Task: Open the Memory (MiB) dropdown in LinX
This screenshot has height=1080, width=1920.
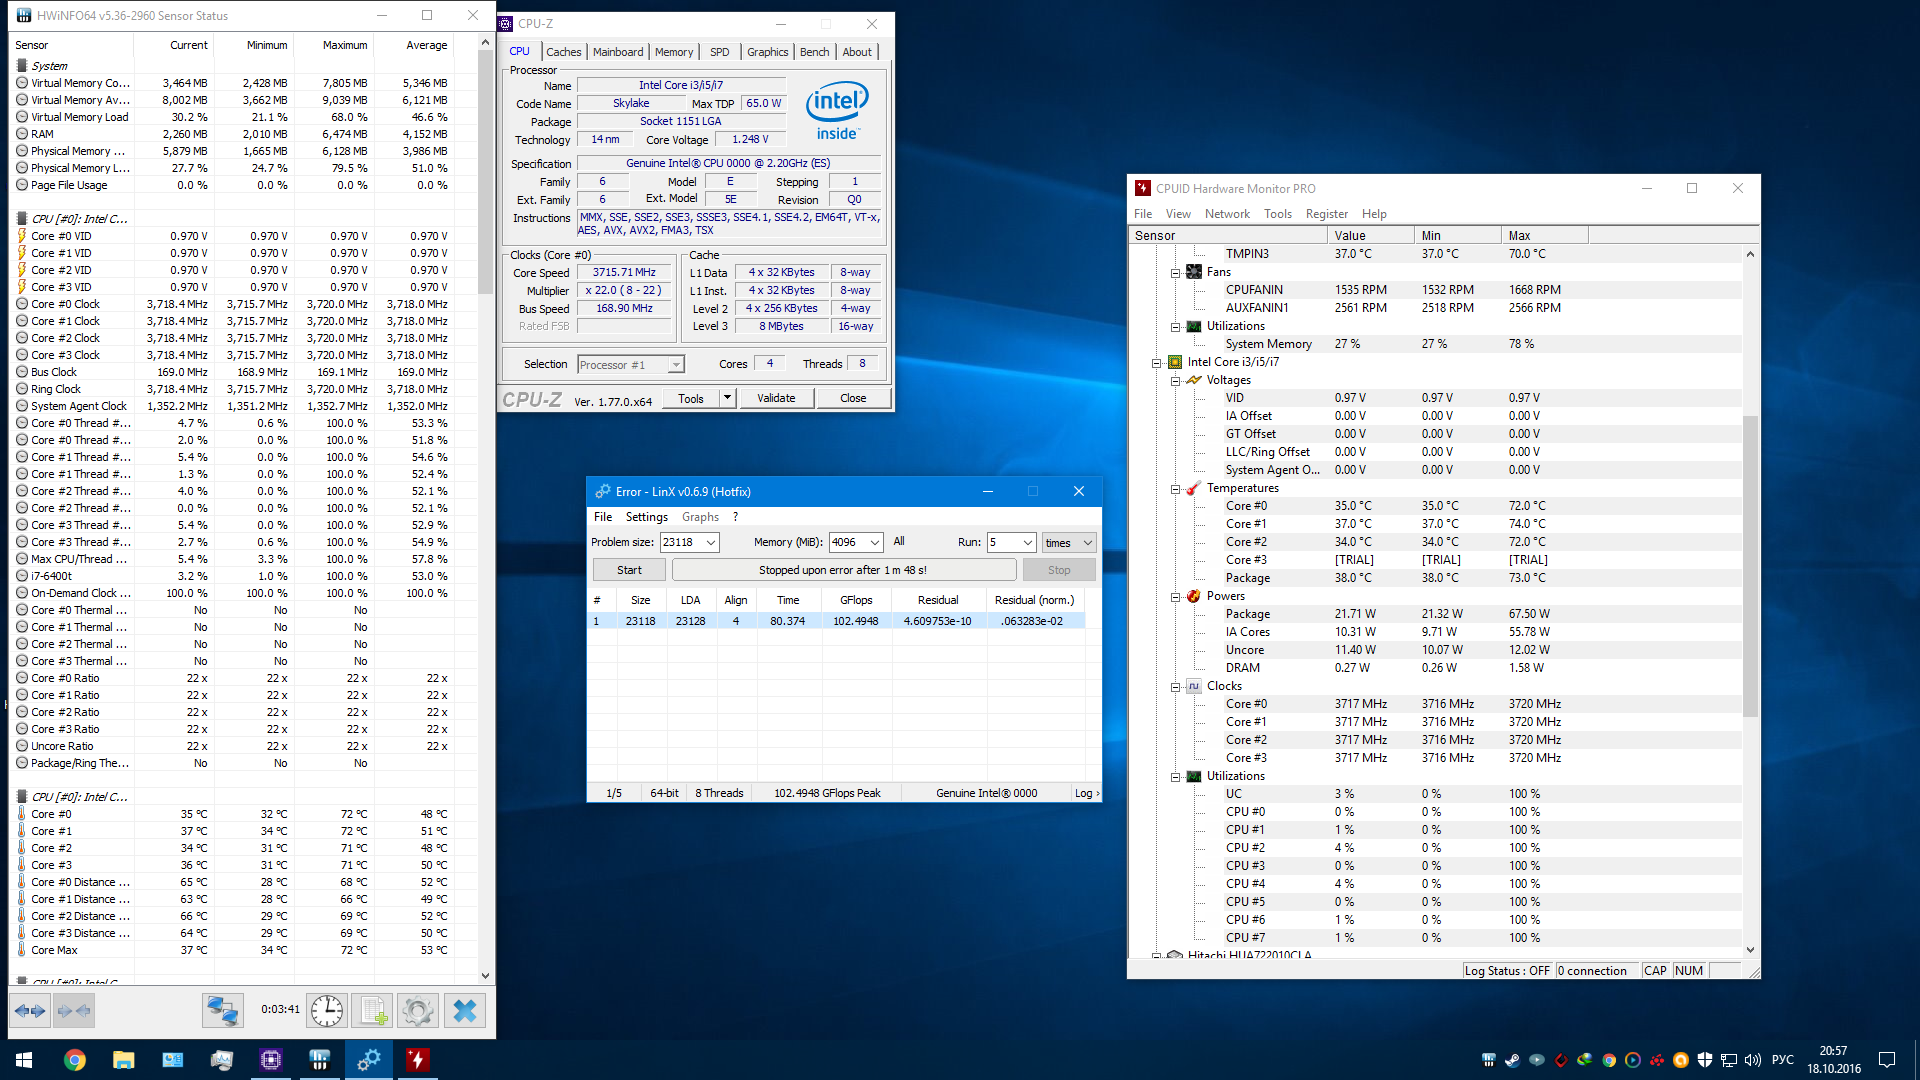Action: 874,542
